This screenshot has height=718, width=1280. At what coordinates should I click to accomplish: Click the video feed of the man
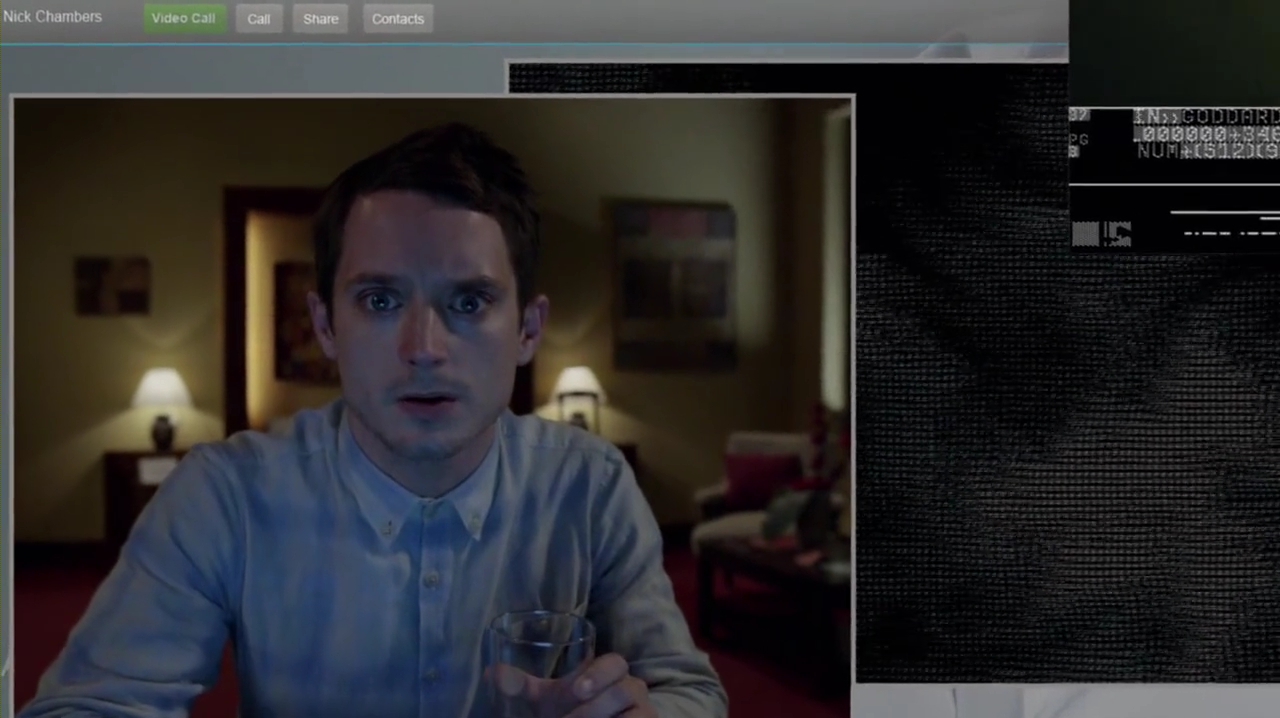point(432,406)
